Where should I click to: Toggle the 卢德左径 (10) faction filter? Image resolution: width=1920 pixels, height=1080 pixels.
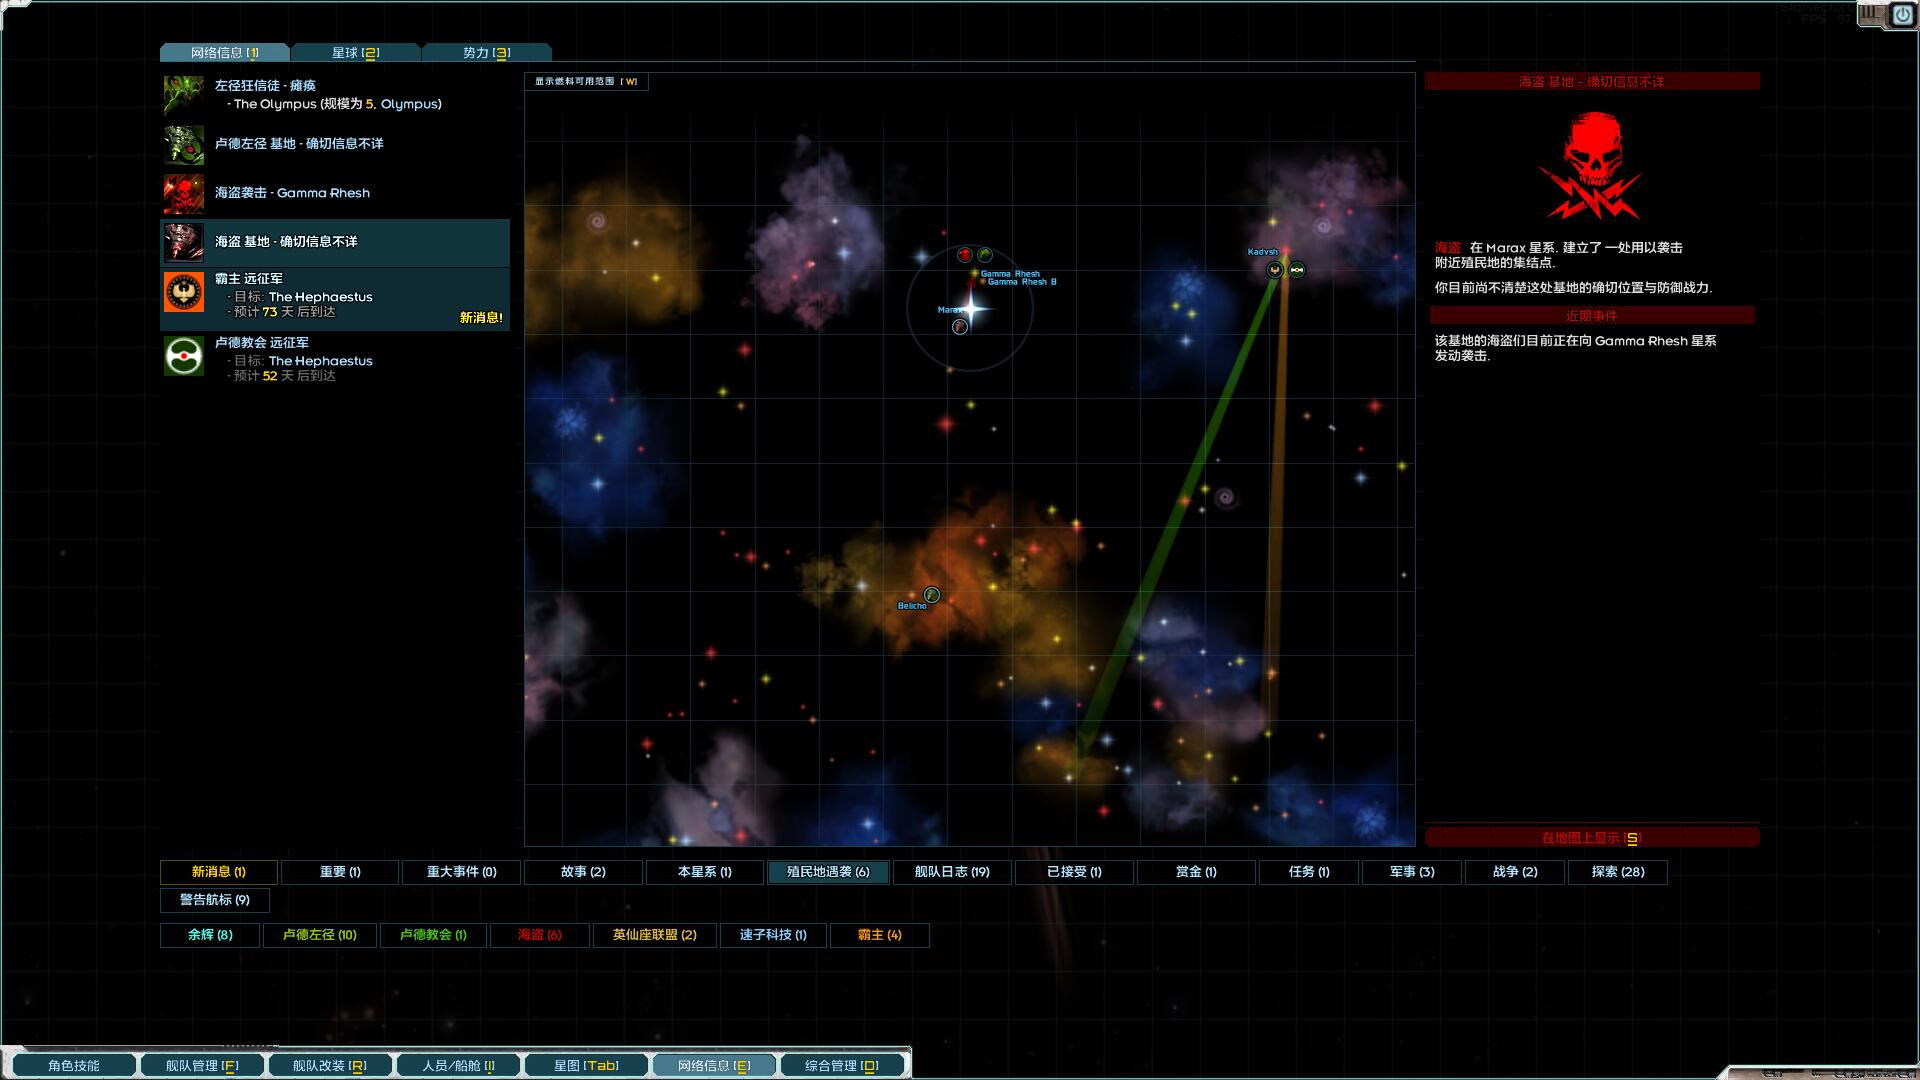click(320, 935)
